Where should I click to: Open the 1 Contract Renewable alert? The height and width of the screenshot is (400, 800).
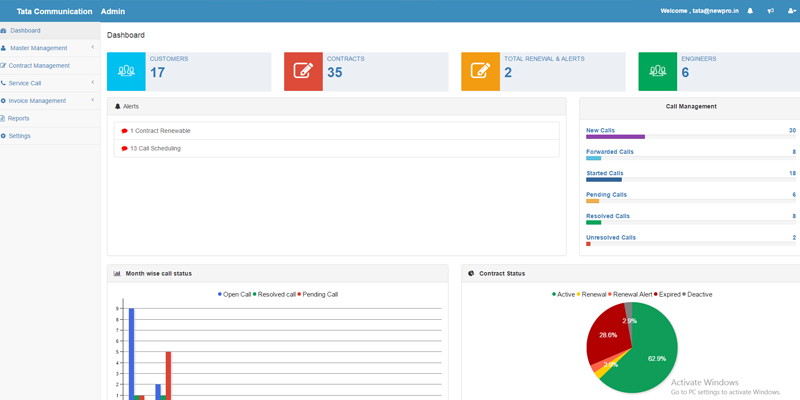tap(160, 131)
